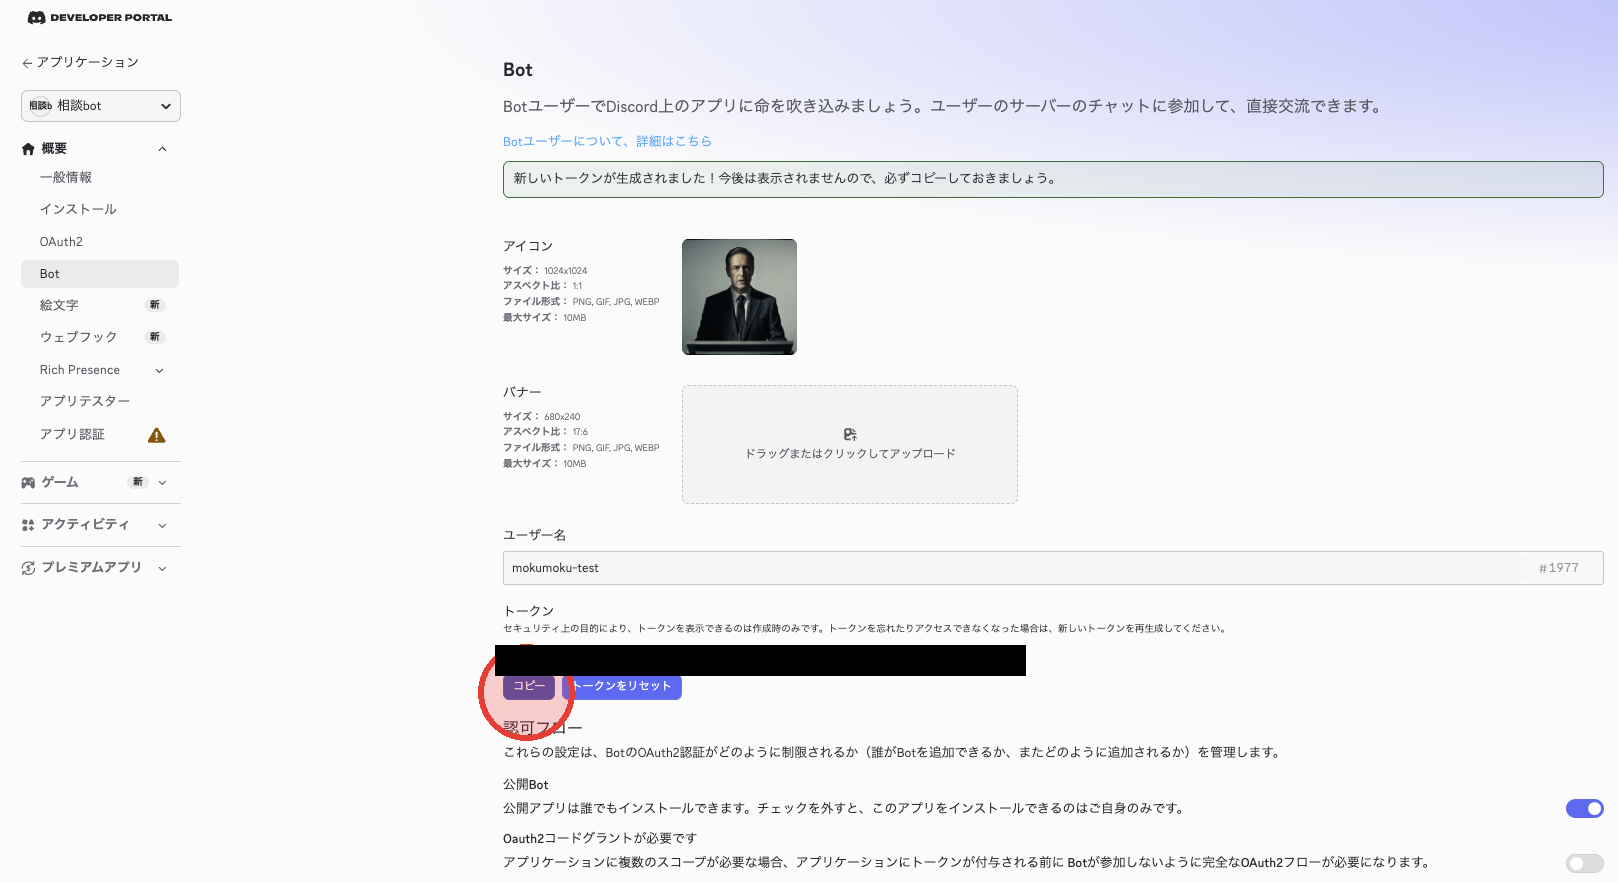Click the #1977 discriminator text
Viewport: 1618px width, 883px height.
click(x=1559, y=568)
